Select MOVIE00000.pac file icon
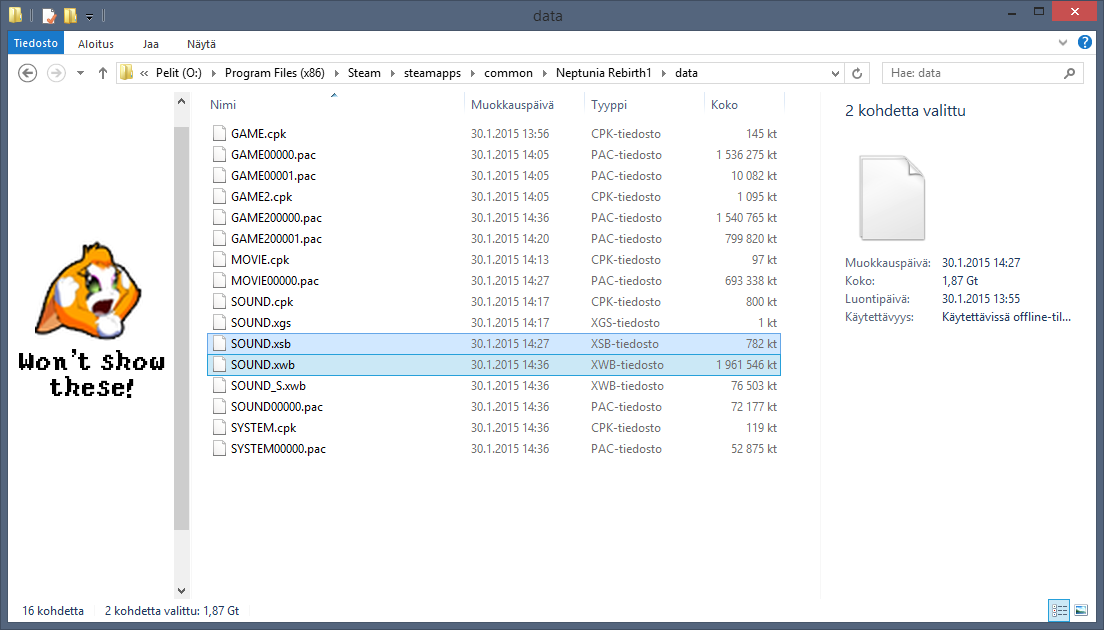The width and height of the screenshot is (1104, 630). 220,280
